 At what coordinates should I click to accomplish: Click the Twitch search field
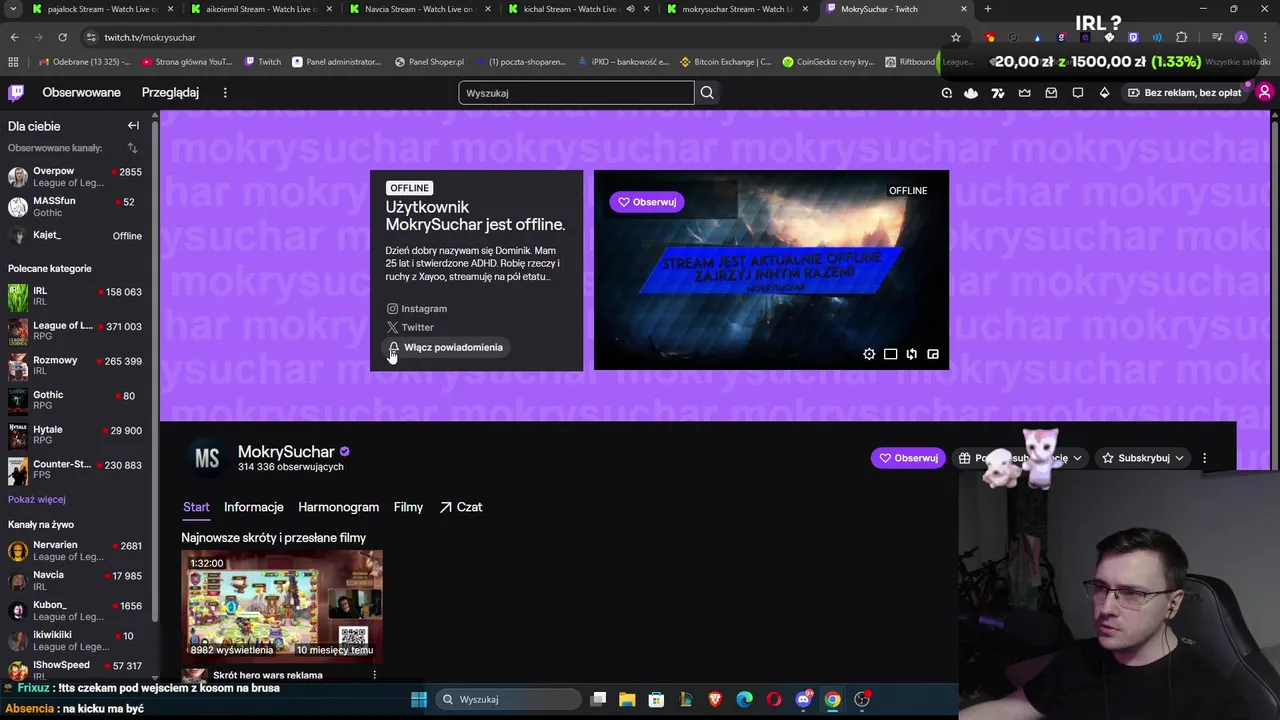click(576, 93)
